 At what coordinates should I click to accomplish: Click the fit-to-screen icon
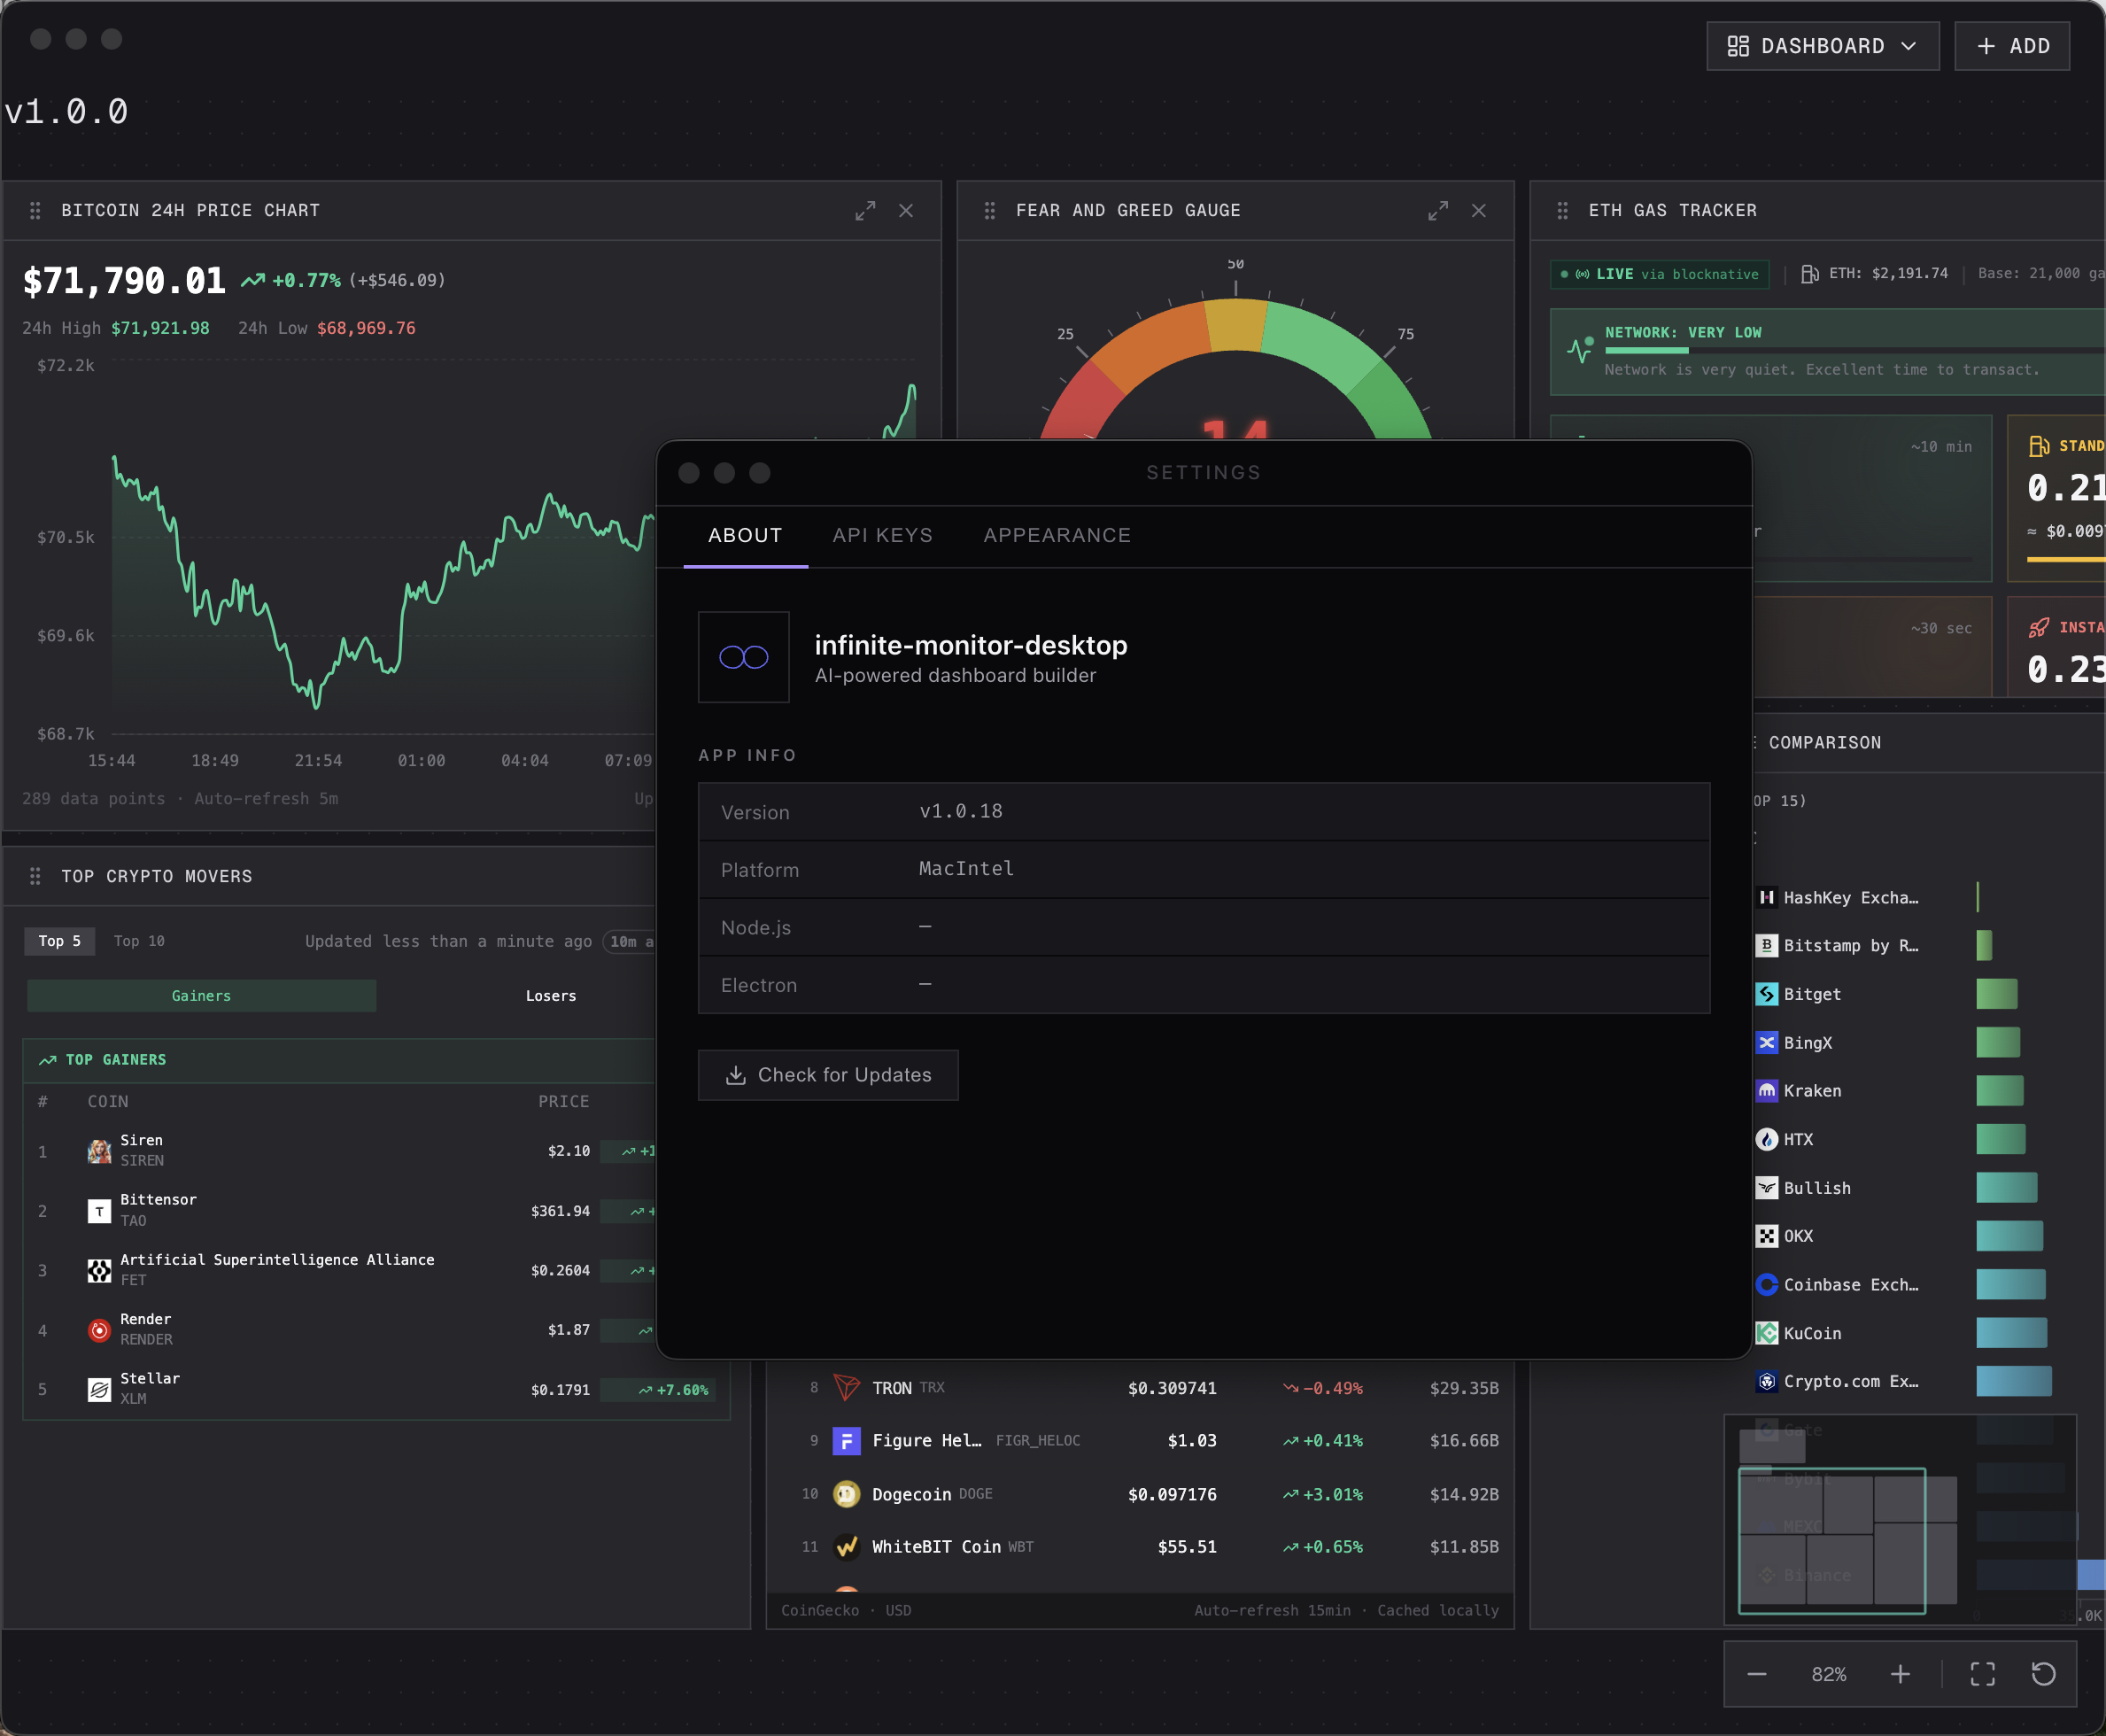tap(1982, 1674)
